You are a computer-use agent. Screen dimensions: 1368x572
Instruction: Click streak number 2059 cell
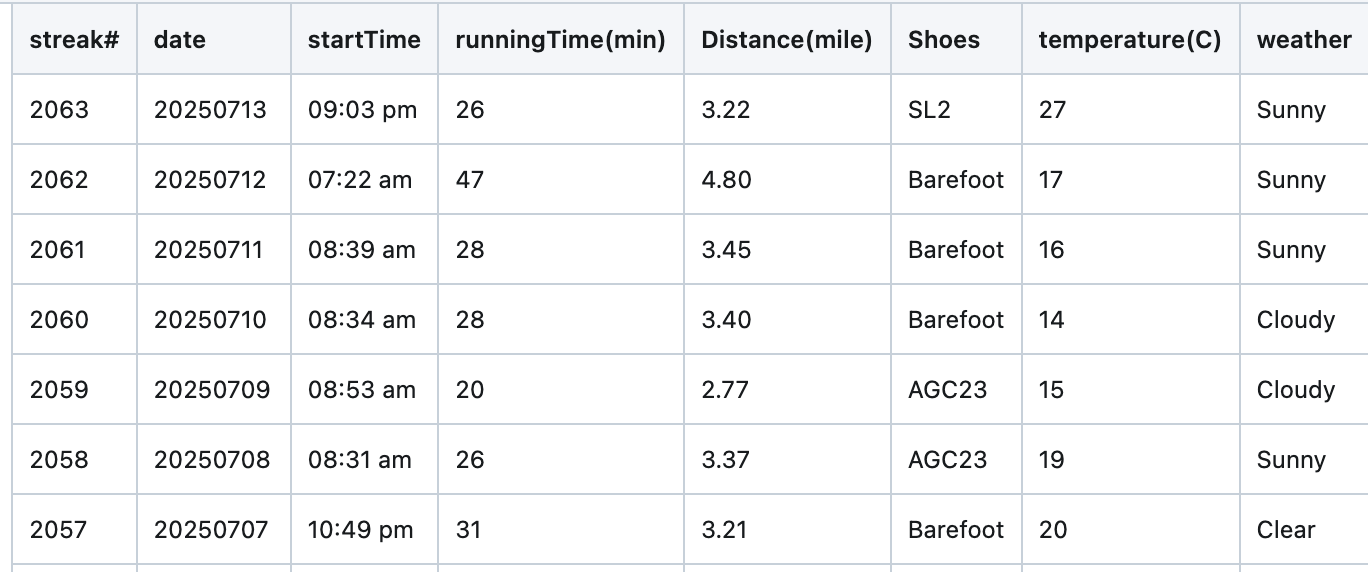tap(59, 390)
